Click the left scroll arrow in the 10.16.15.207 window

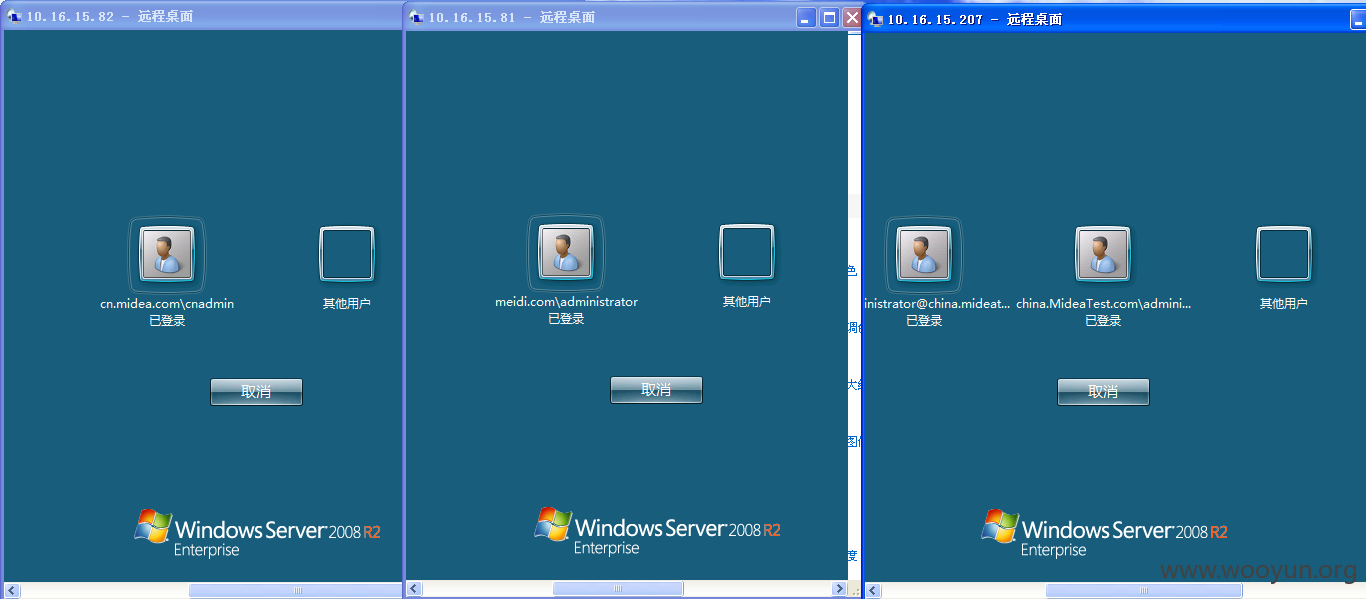pyautogui.click(x=871, y=591)
